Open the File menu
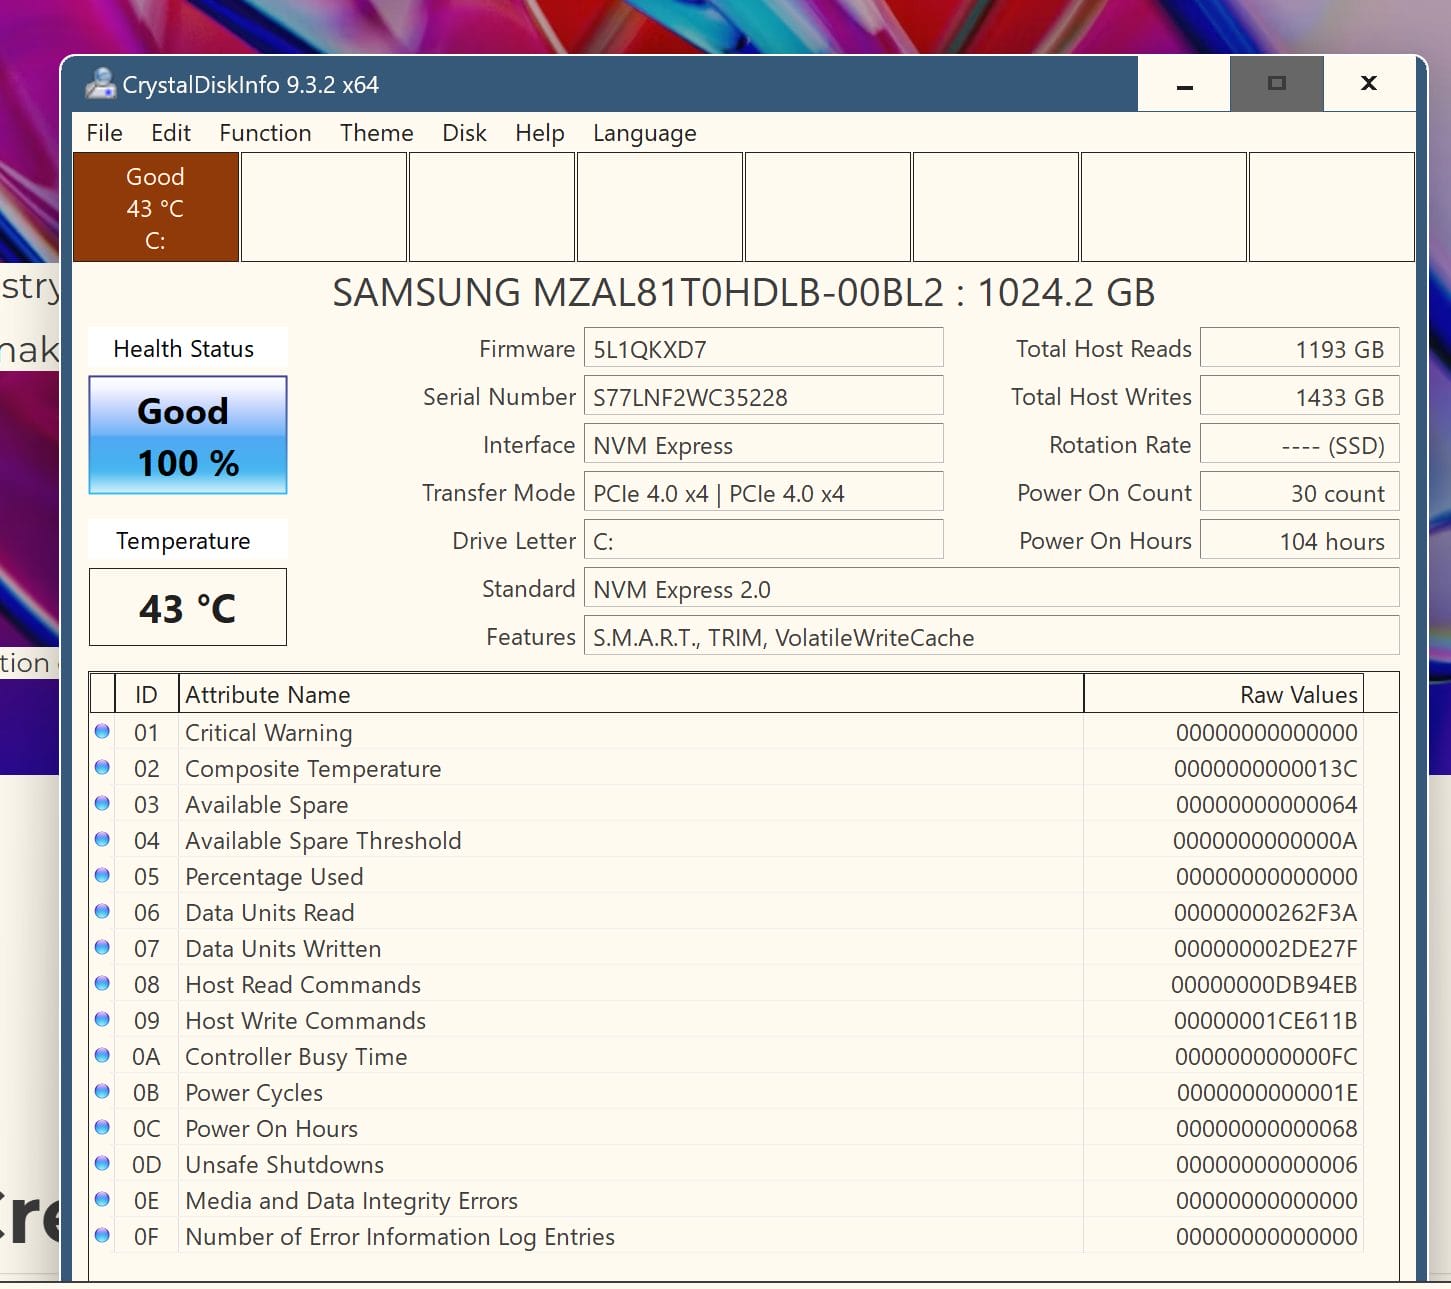 105,133
